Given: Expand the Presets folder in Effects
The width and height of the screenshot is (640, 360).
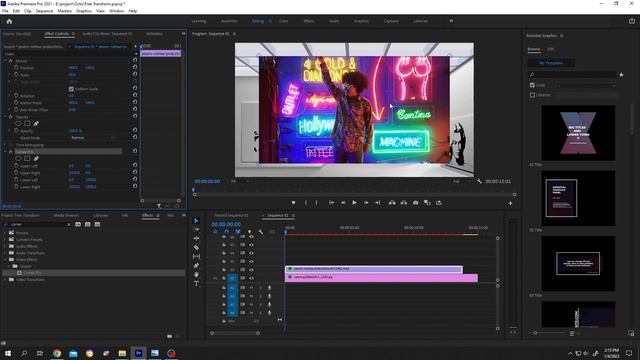Looking at the screenshot, I should [5, 233].
